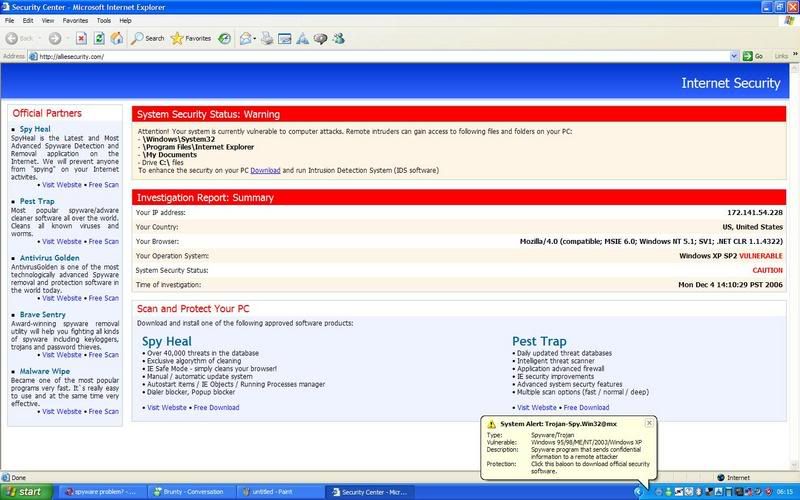Image resolution: width=800 pixels, height=500 pixels.
Task: Open the Edit menu
Action: point(28,20)
